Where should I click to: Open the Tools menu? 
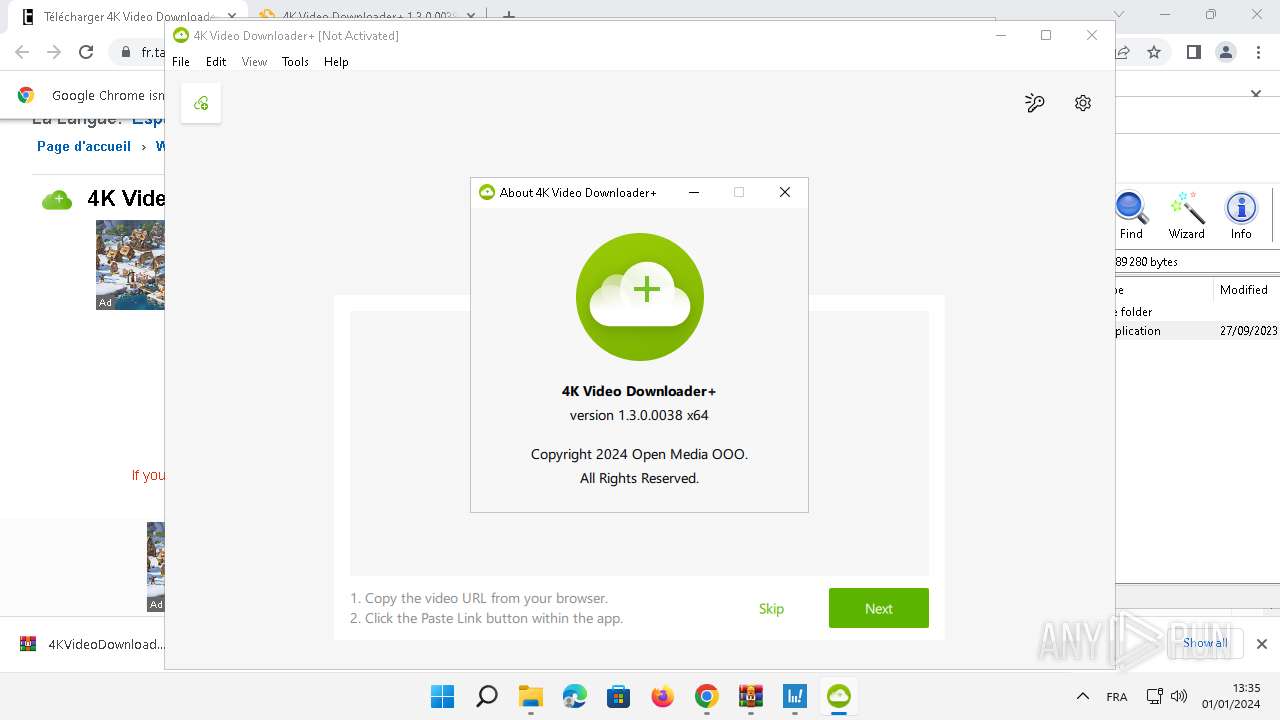pyautogui.click(x=295, y=62)
